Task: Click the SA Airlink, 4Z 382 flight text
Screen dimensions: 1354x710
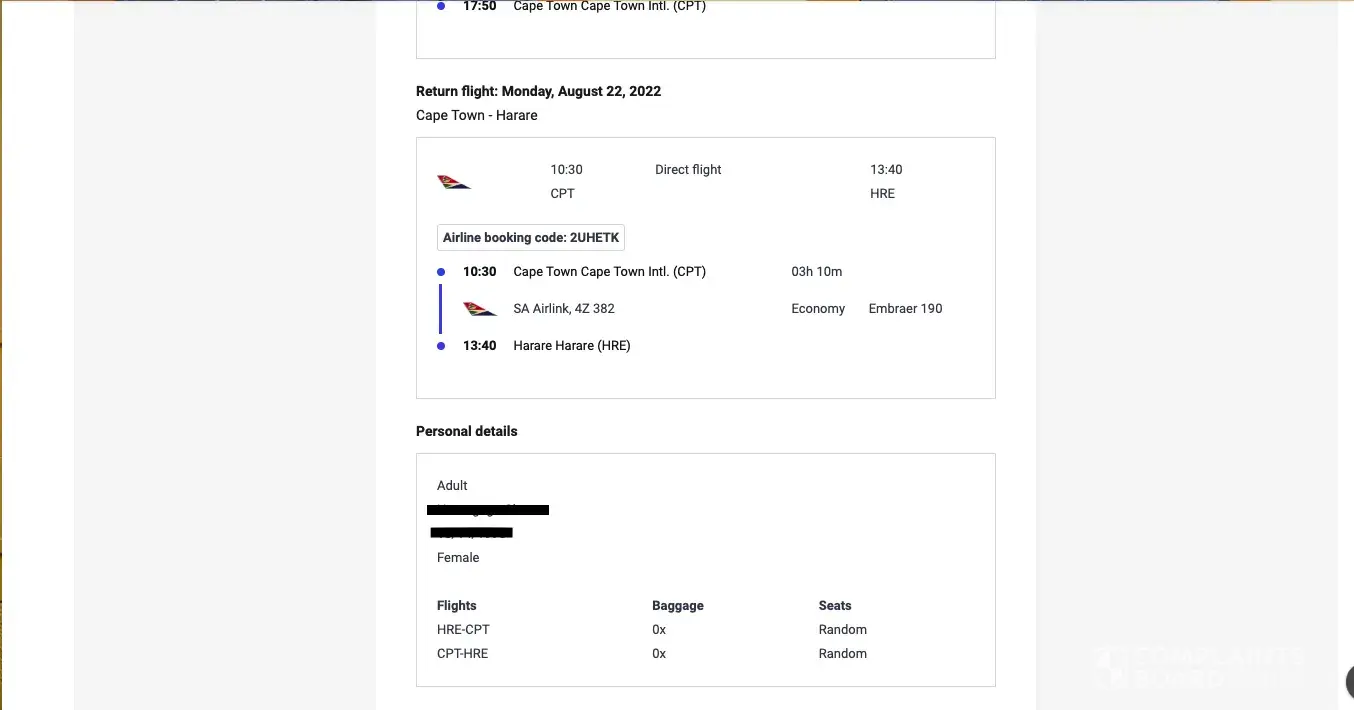Action: pyautogui.click(x=564, y=309)
